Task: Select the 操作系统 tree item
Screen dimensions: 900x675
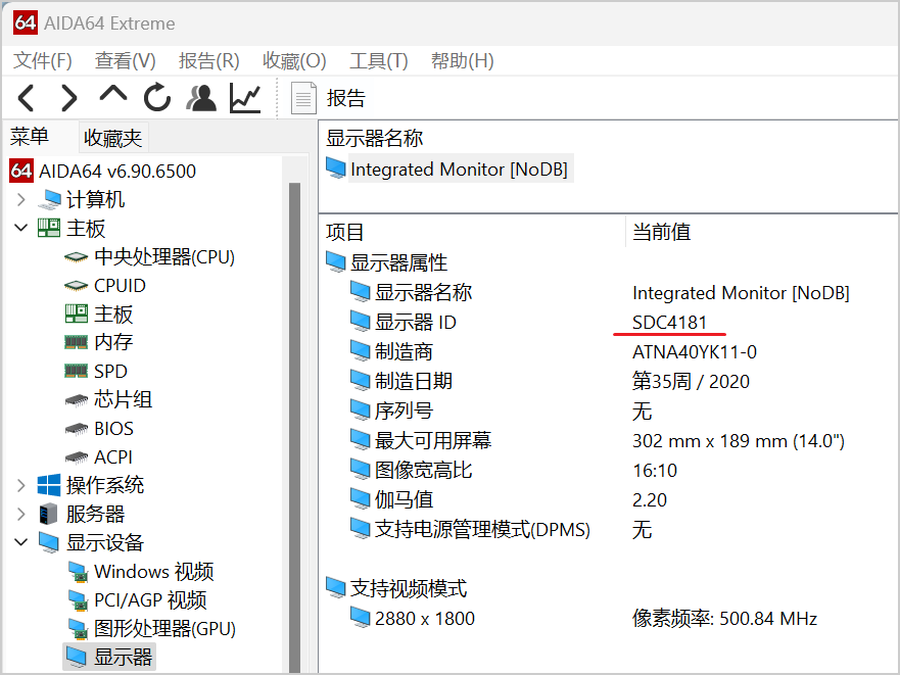Action: pos(105,485)
